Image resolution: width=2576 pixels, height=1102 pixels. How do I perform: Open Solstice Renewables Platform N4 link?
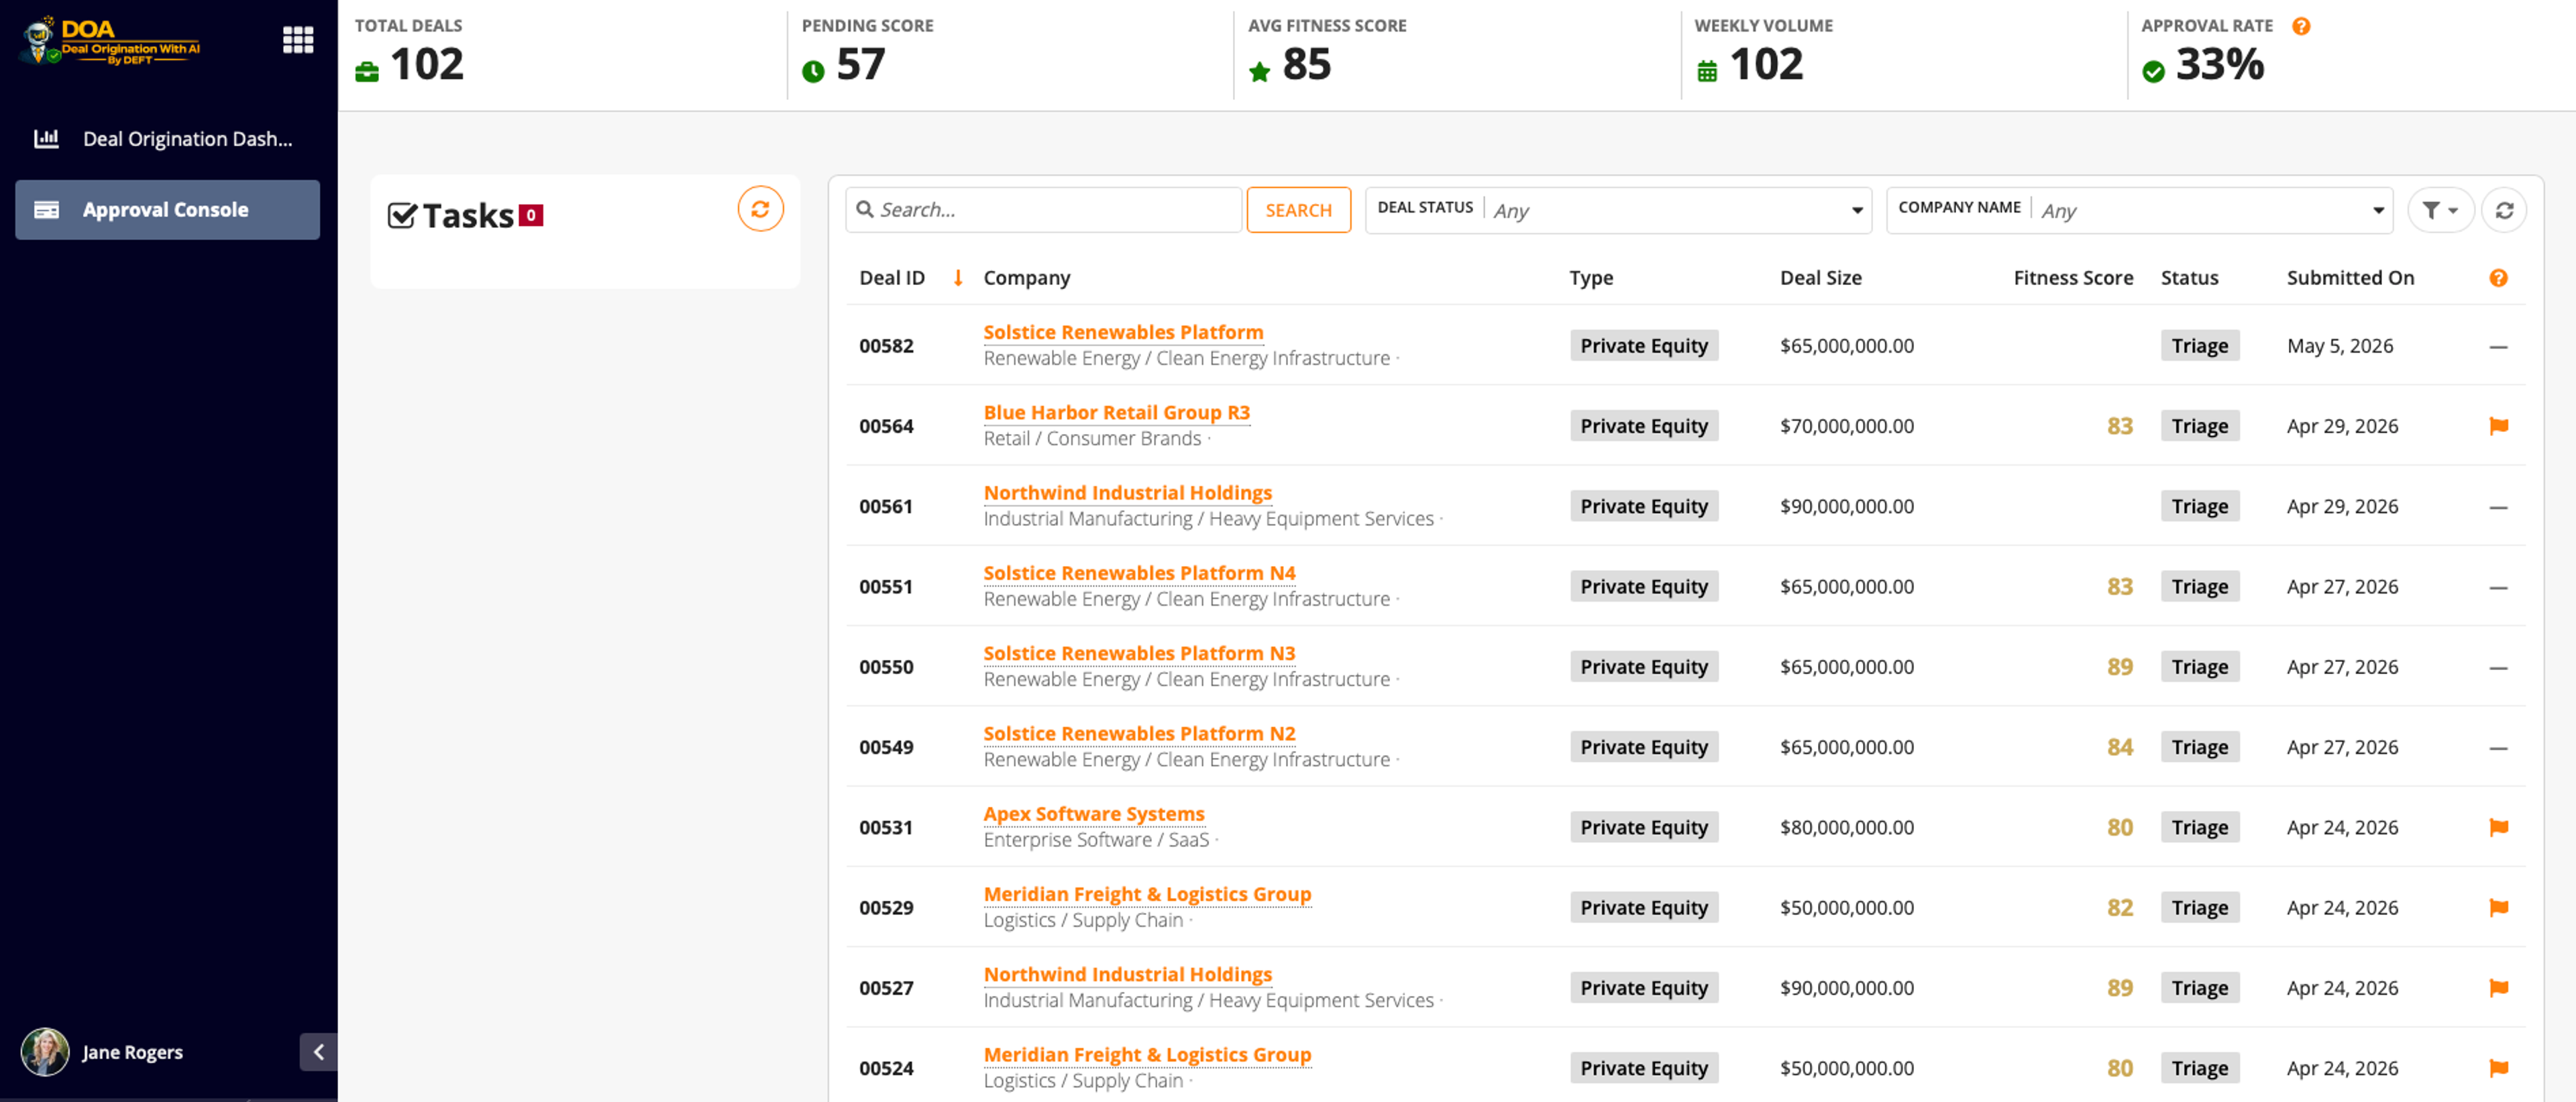1139,573
